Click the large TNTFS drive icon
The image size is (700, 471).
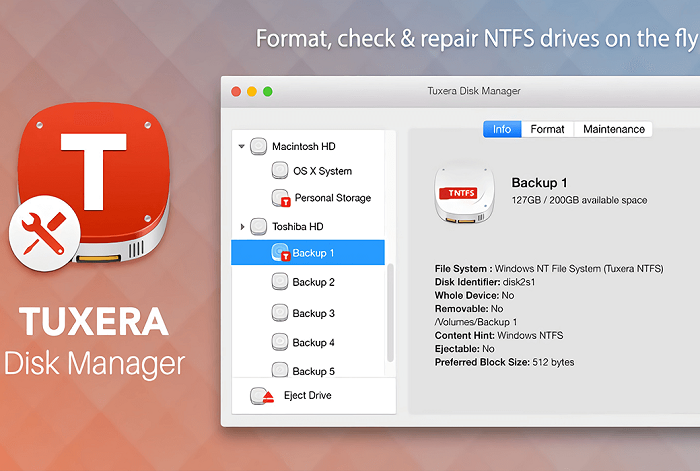coord(464,195)
